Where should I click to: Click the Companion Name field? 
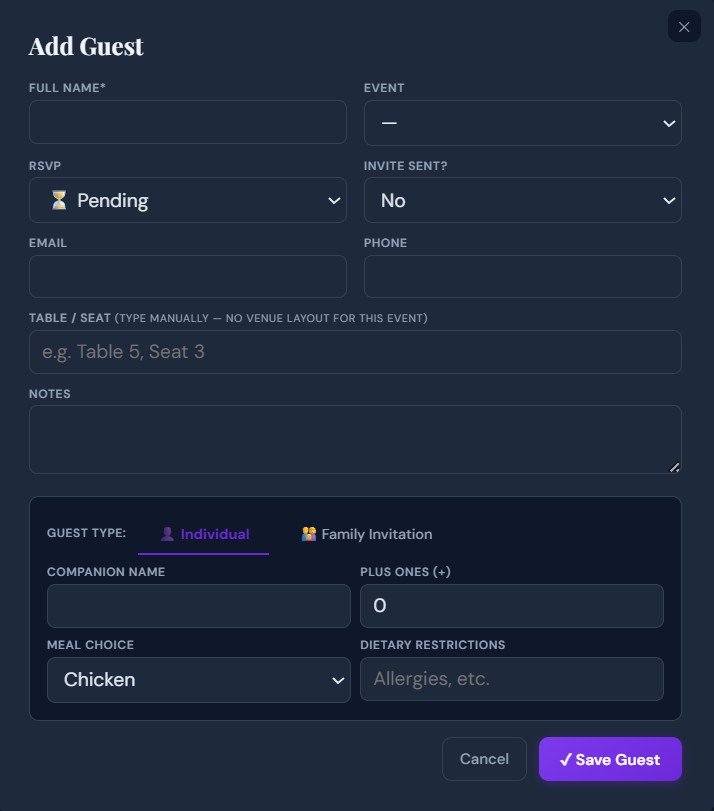coord(198,606)
